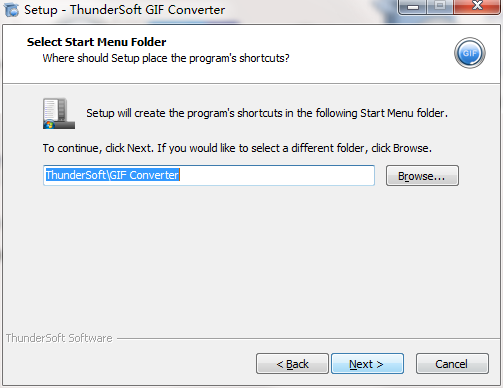Click the Start Menu folder computer icon

(x=59, y=113)
